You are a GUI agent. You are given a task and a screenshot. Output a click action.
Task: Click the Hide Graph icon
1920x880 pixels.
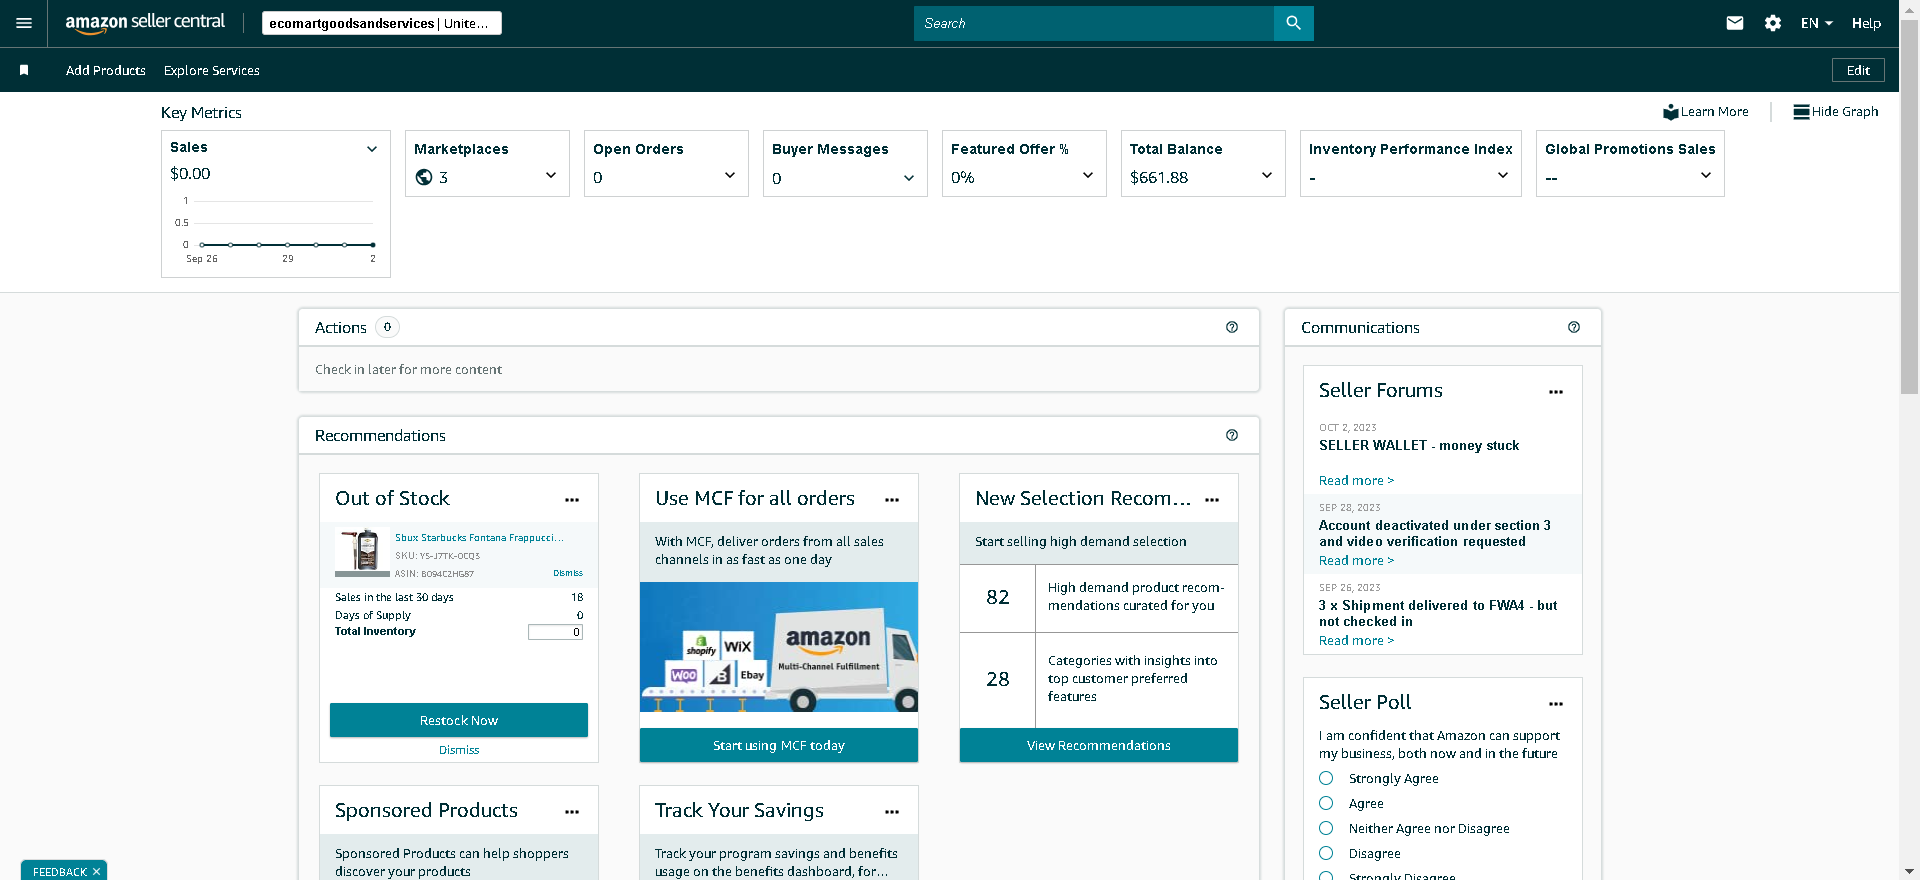[x=1801, y=112]
